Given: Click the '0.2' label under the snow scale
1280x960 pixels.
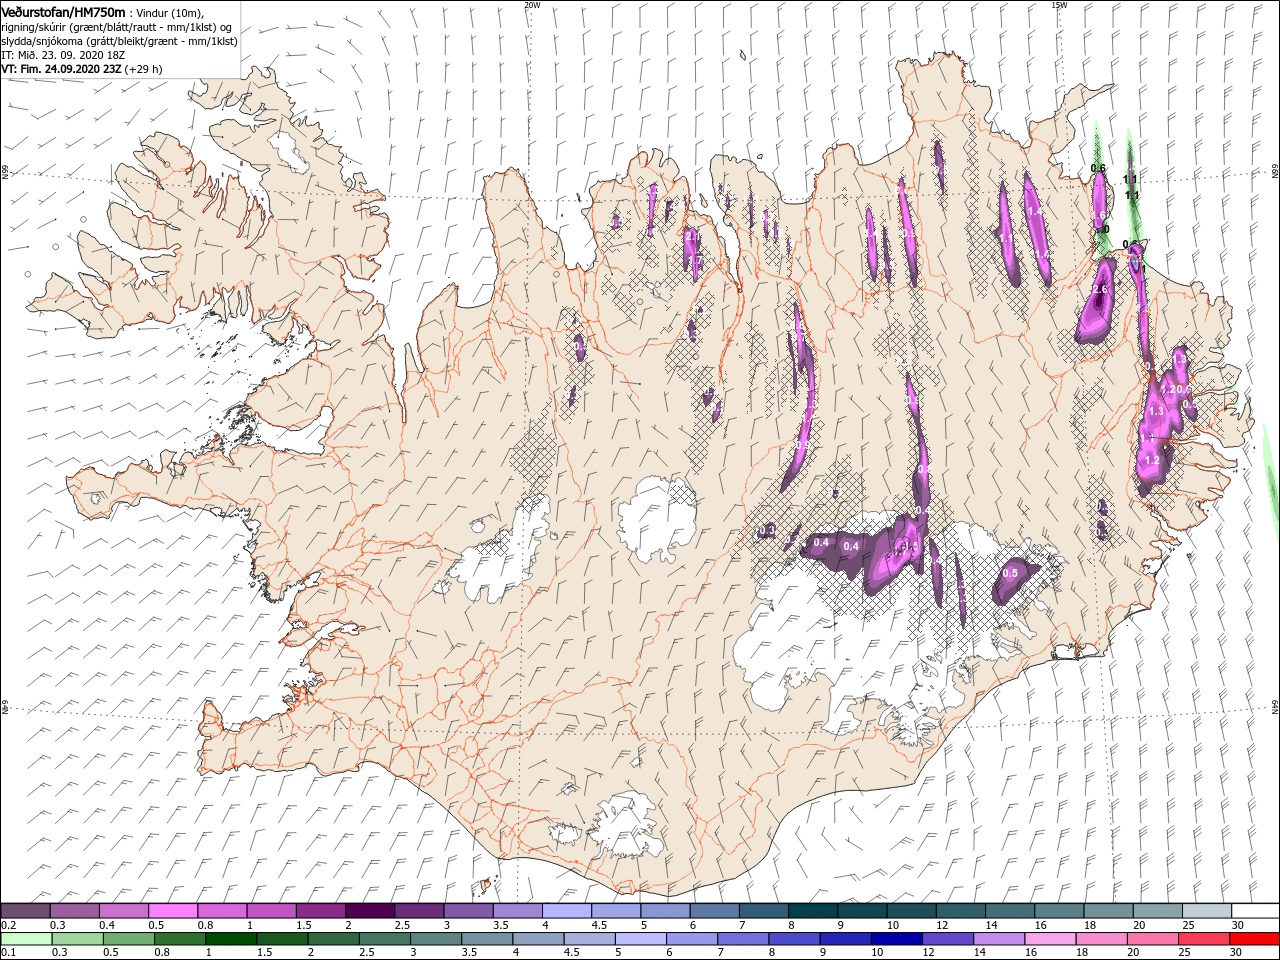Looking at the screenshot, I should 8,925.
